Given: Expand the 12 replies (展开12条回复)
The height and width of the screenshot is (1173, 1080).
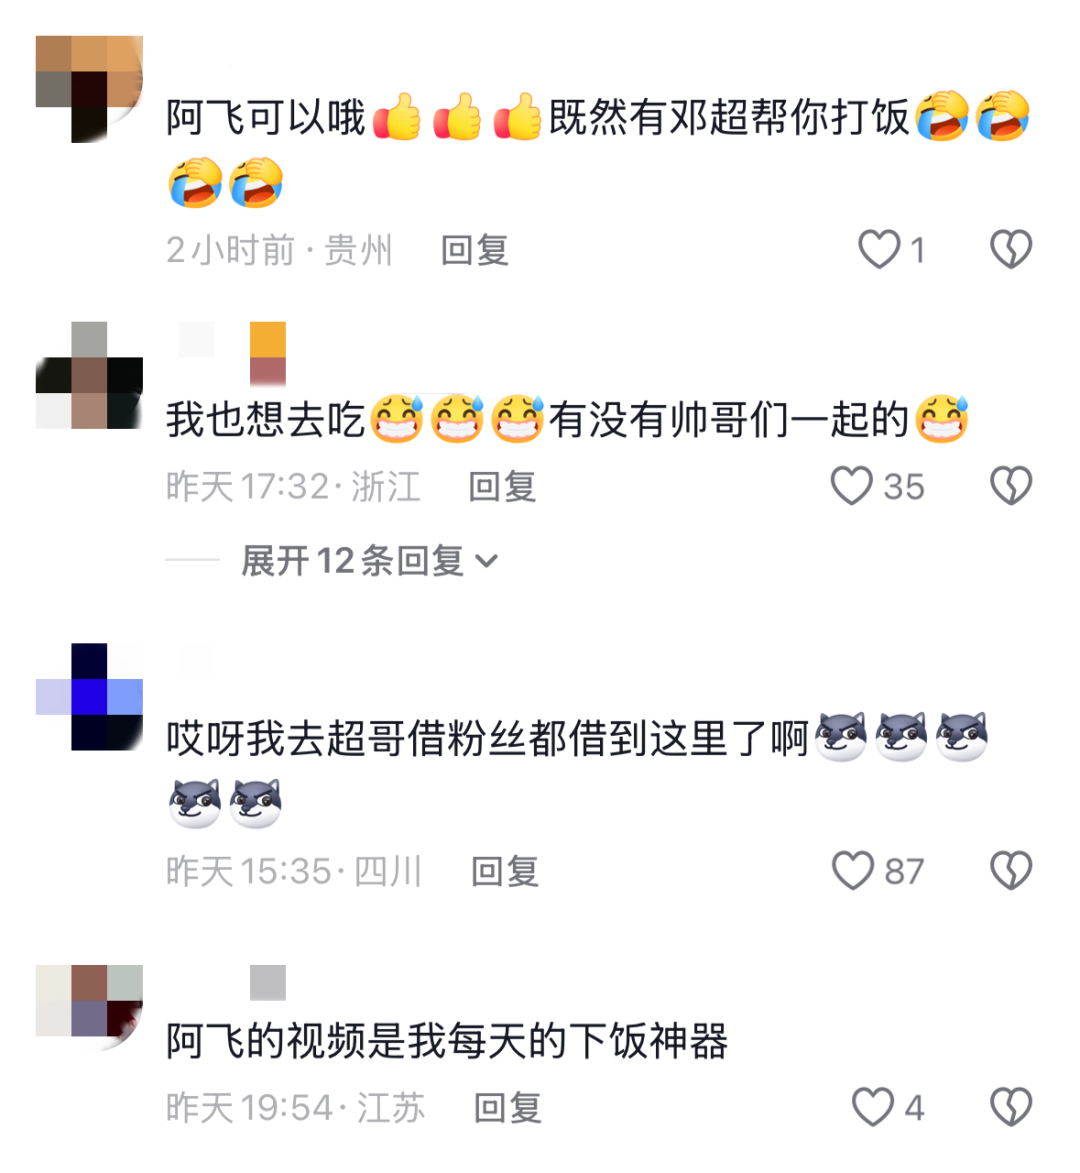Looking at the screenshot, I should tap(369, 560).
